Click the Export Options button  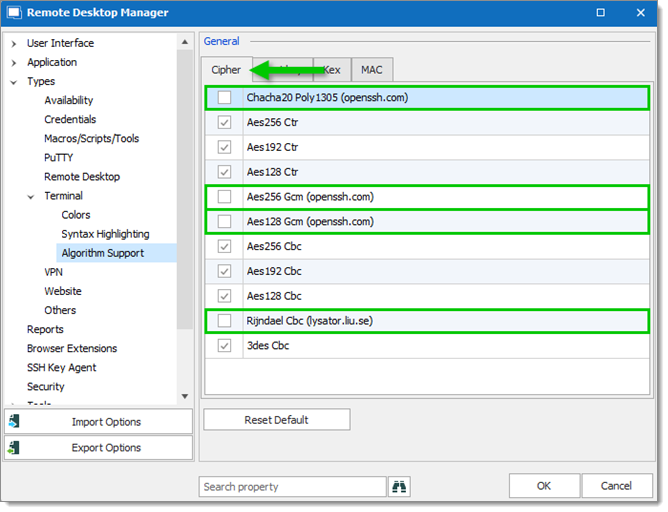pos(98,447)
